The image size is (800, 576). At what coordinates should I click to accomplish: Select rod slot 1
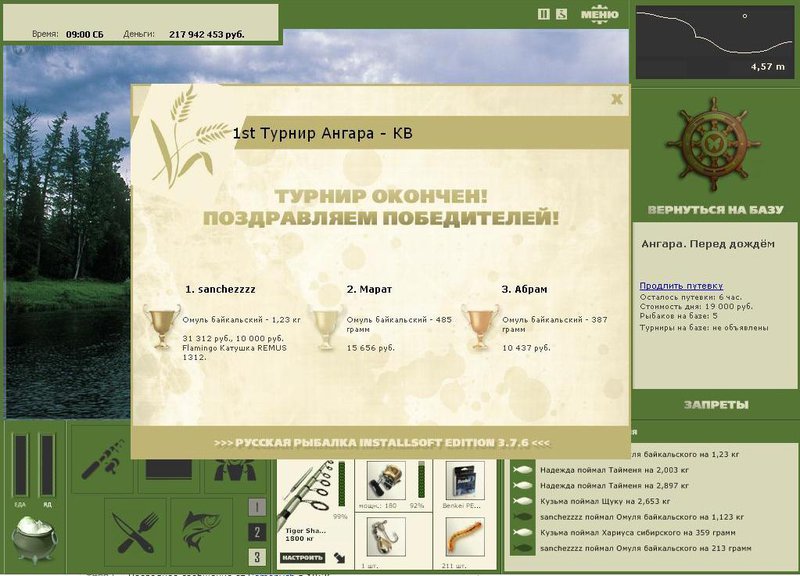pyautogui.click(x=257, y=507)
